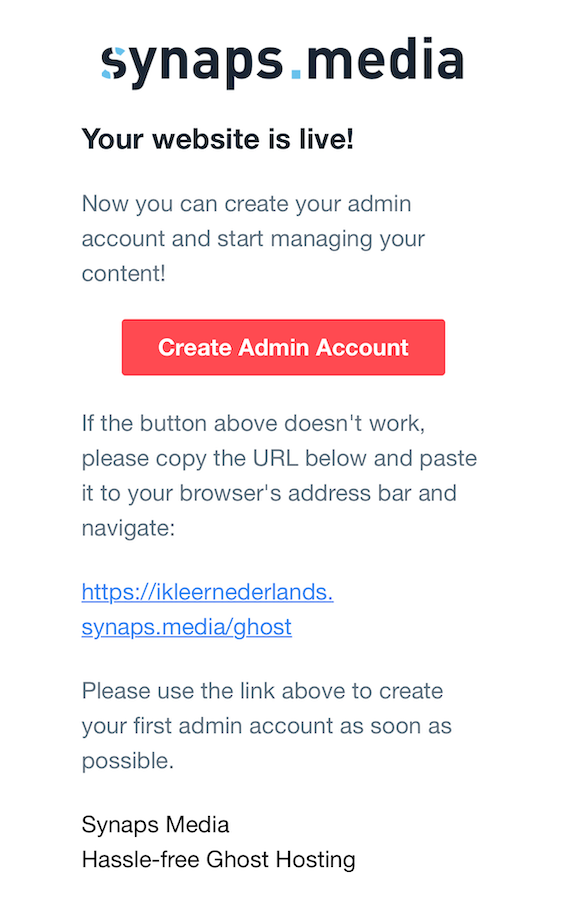Click the blue dot in the logo
567x908 pixels.
296,73
